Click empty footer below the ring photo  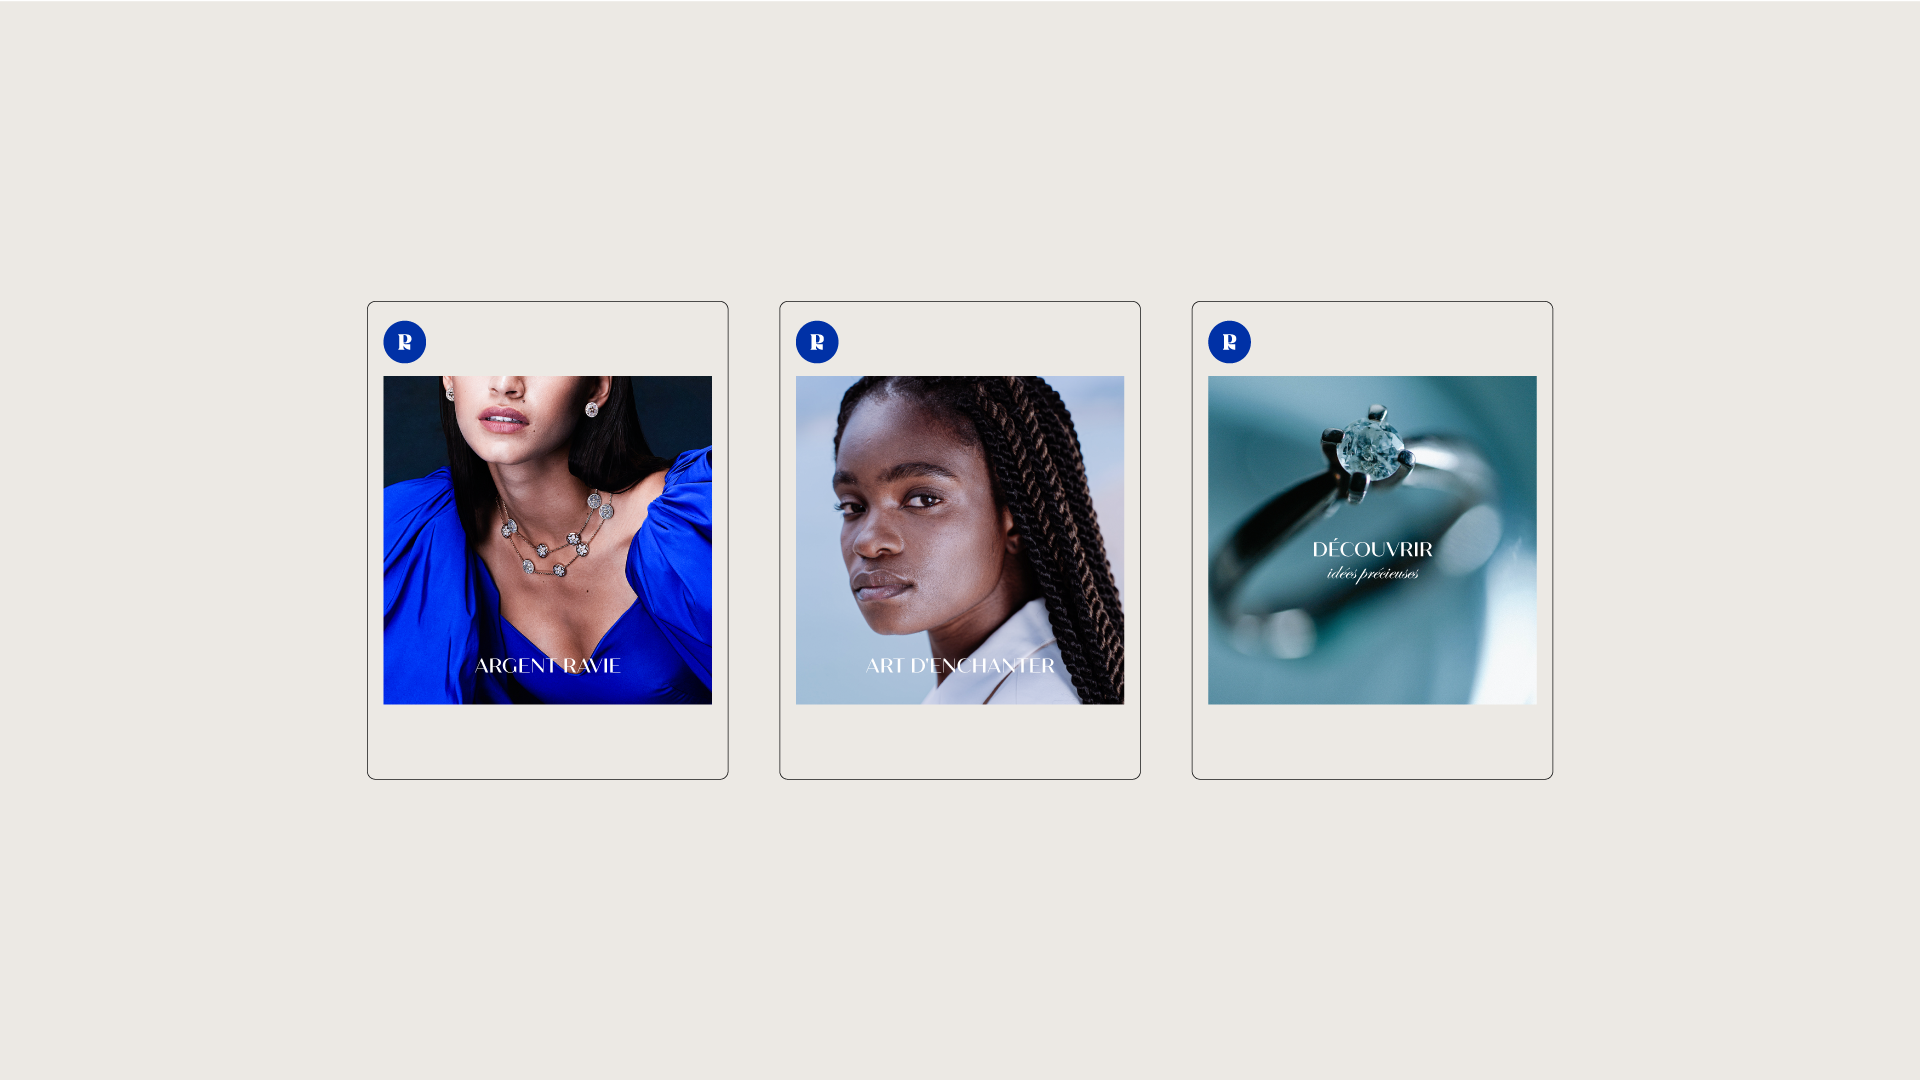(1372, 741)
